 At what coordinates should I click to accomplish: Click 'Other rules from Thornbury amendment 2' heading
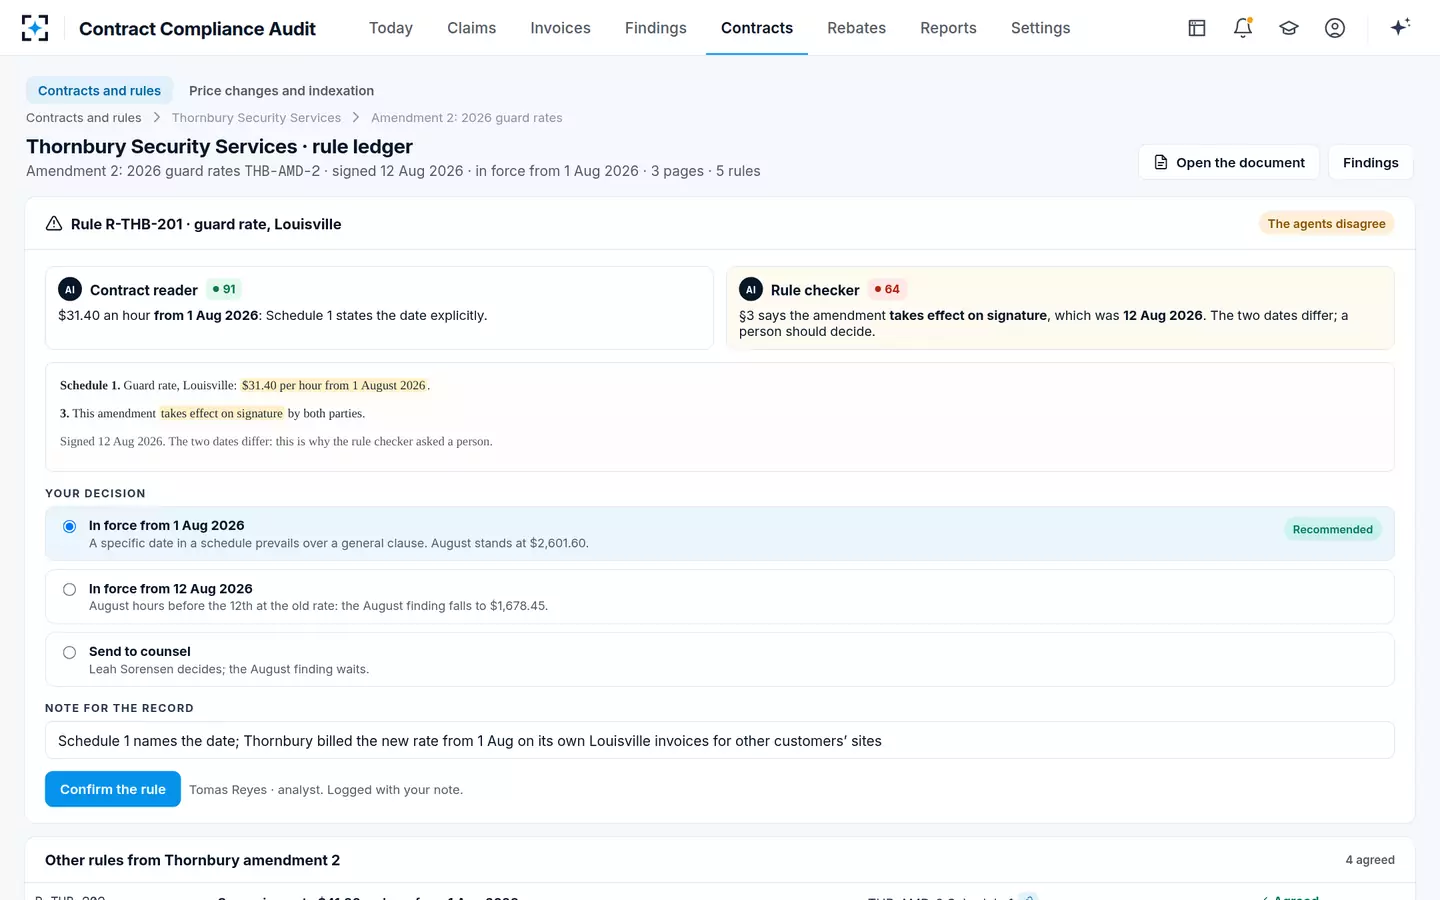pos(193,860)
